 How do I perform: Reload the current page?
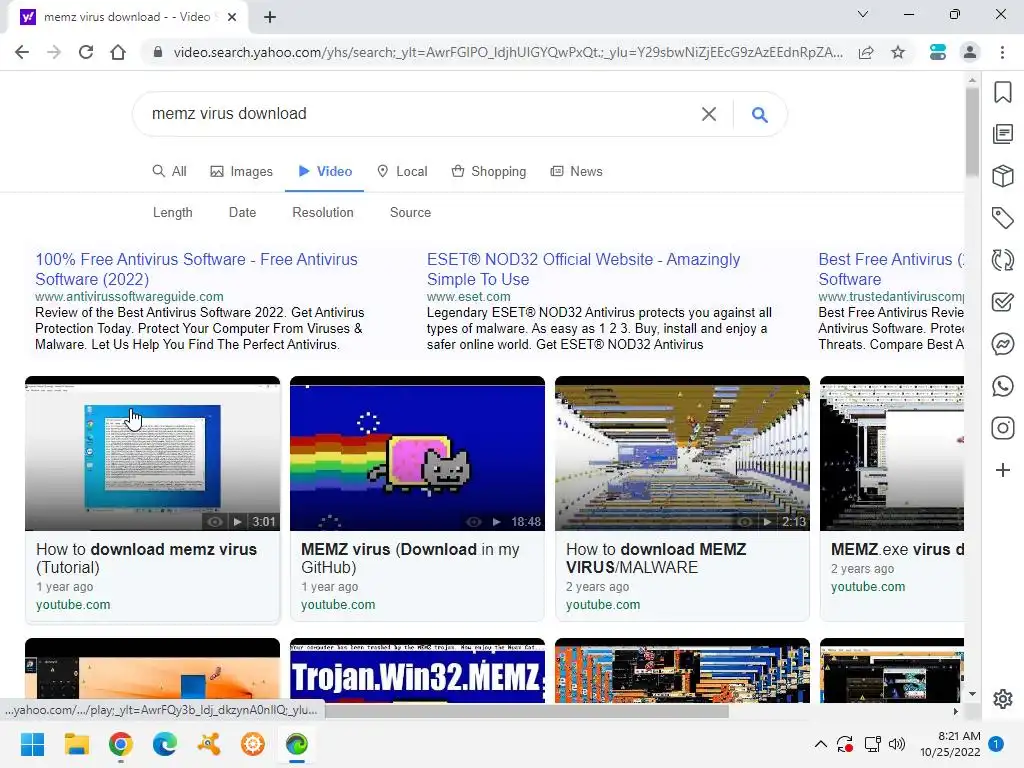click(x=86, y=52)
